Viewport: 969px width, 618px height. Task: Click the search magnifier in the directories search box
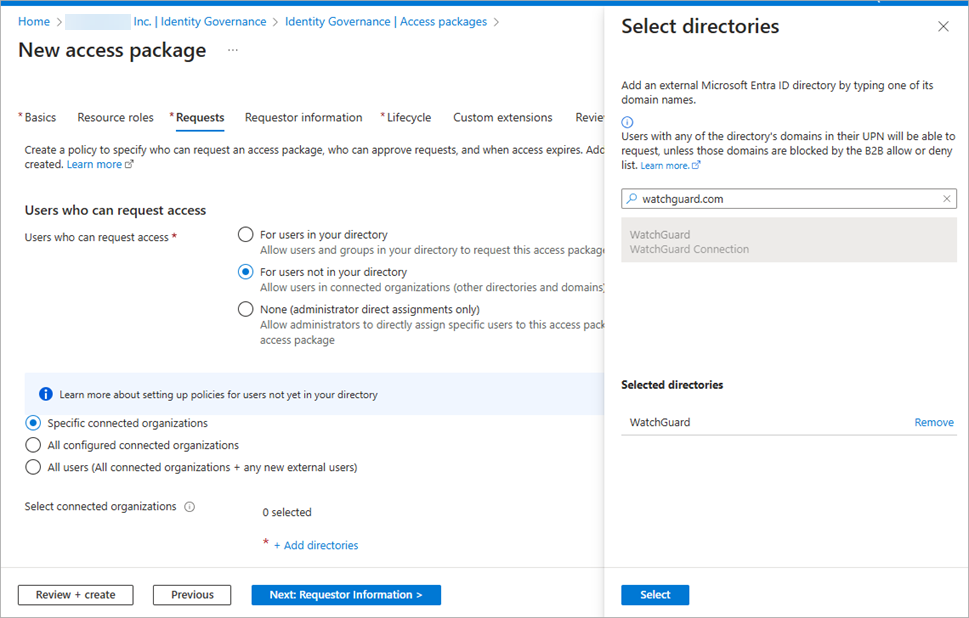point(633,199)
